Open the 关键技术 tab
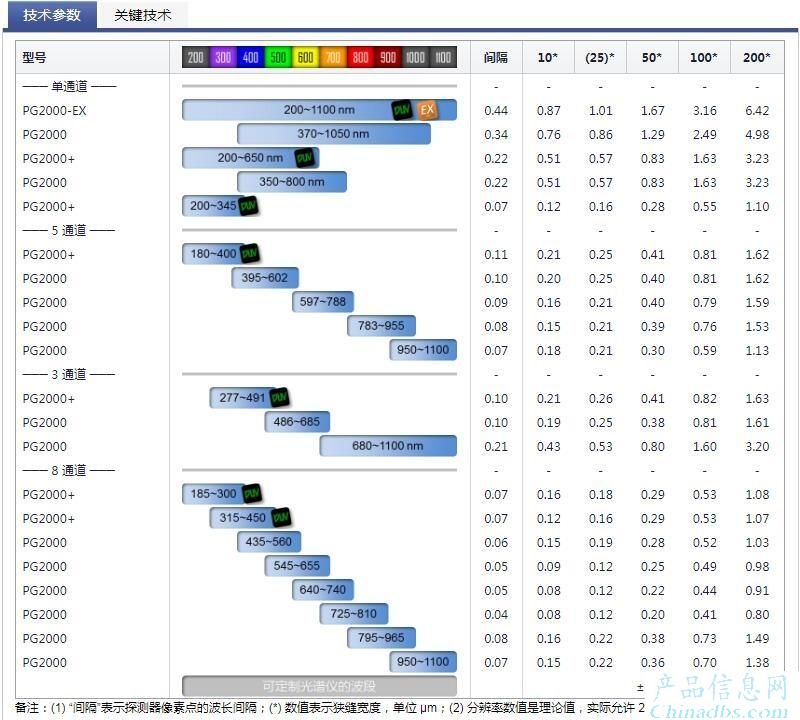 tap(143, 15)
